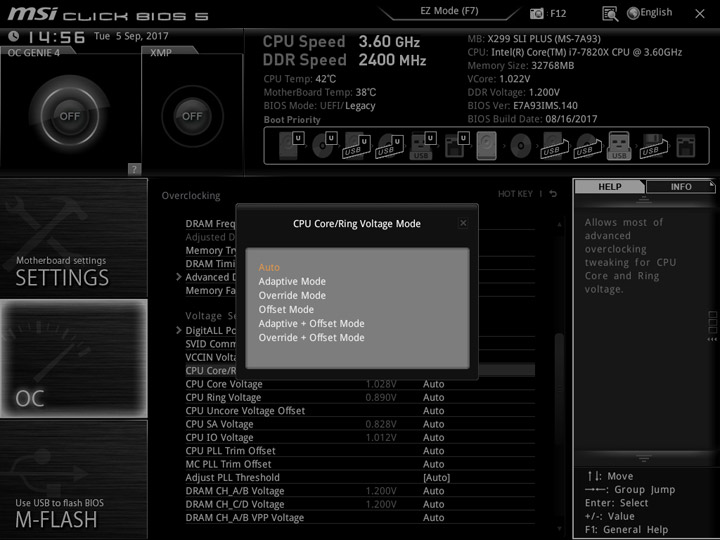
Task: Choose Auto voltage mode option
Action: pos(269,267)
